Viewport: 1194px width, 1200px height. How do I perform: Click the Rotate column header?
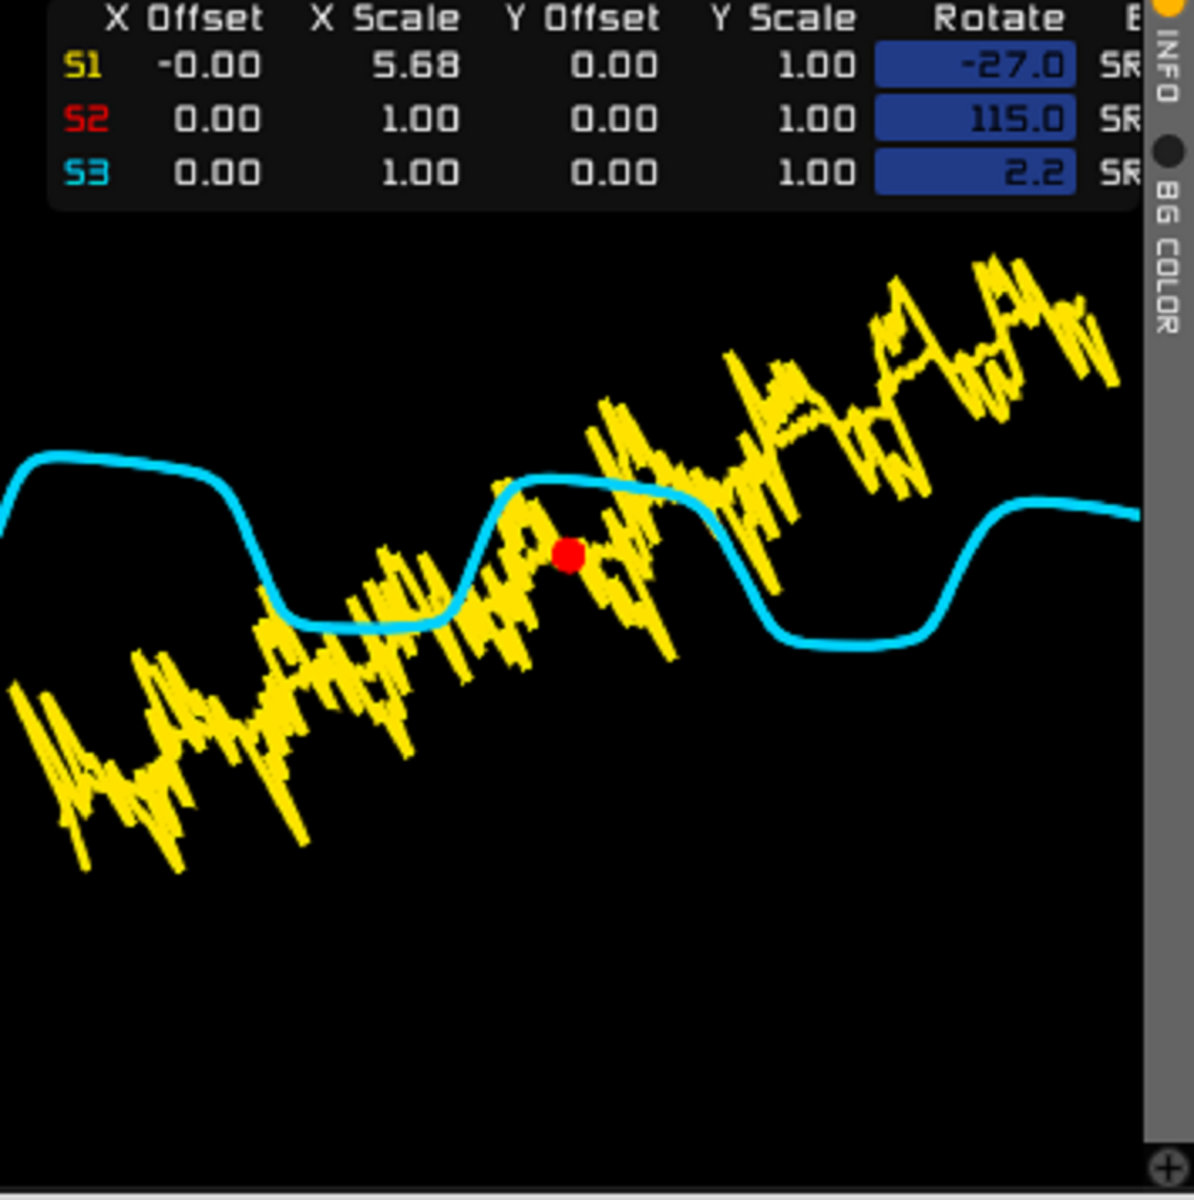[x=998, y=18]
